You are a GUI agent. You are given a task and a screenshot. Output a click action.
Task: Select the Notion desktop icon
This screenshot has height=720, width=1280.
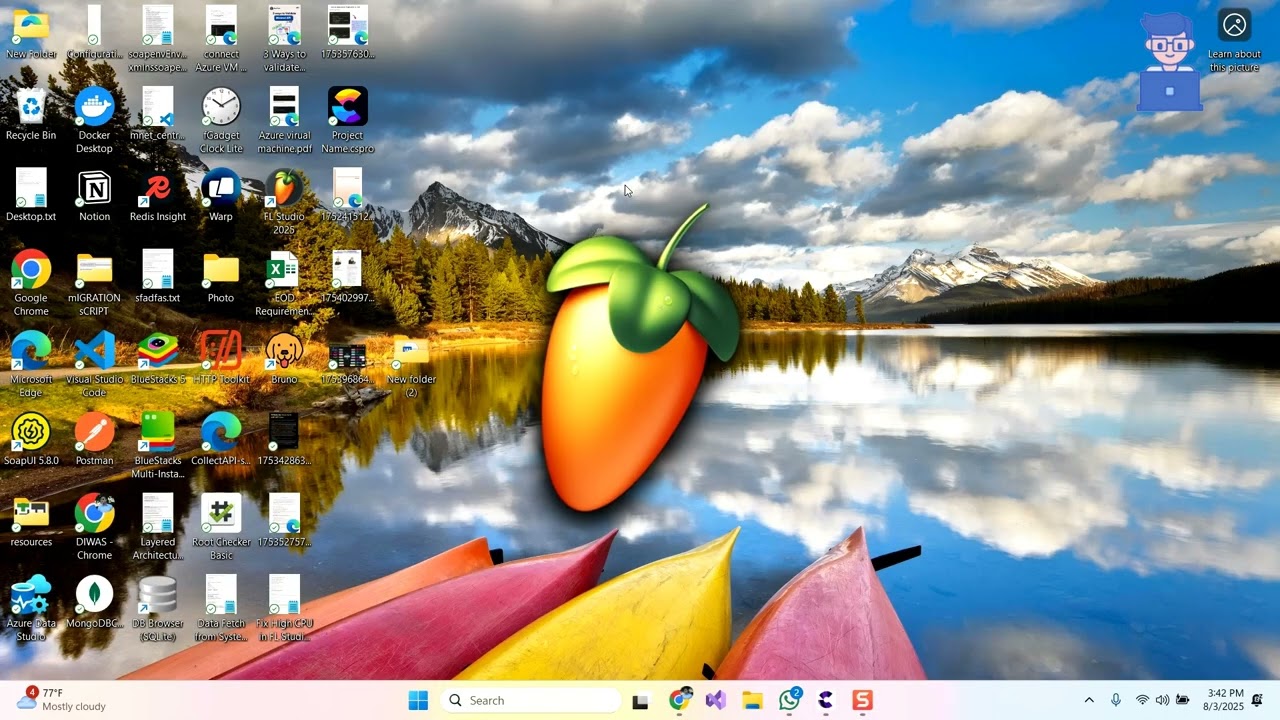click(x=94, y=188)
